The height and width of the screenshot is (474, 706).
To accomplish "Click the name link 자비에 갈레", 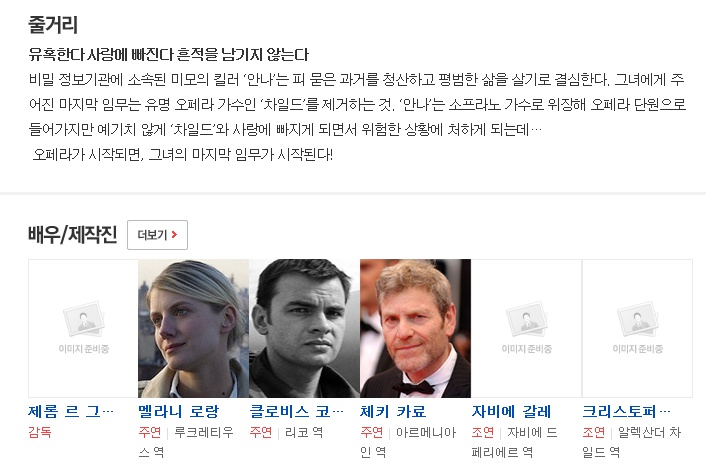I will tap(511, 411).
